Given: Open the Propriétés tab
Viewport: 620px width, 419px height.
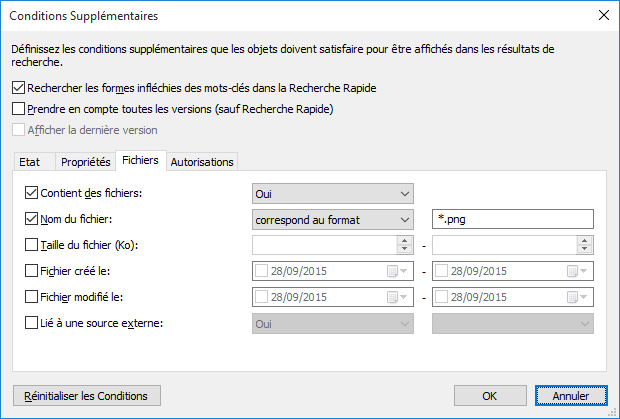Looking at the screenshot, I should (85, 162).
